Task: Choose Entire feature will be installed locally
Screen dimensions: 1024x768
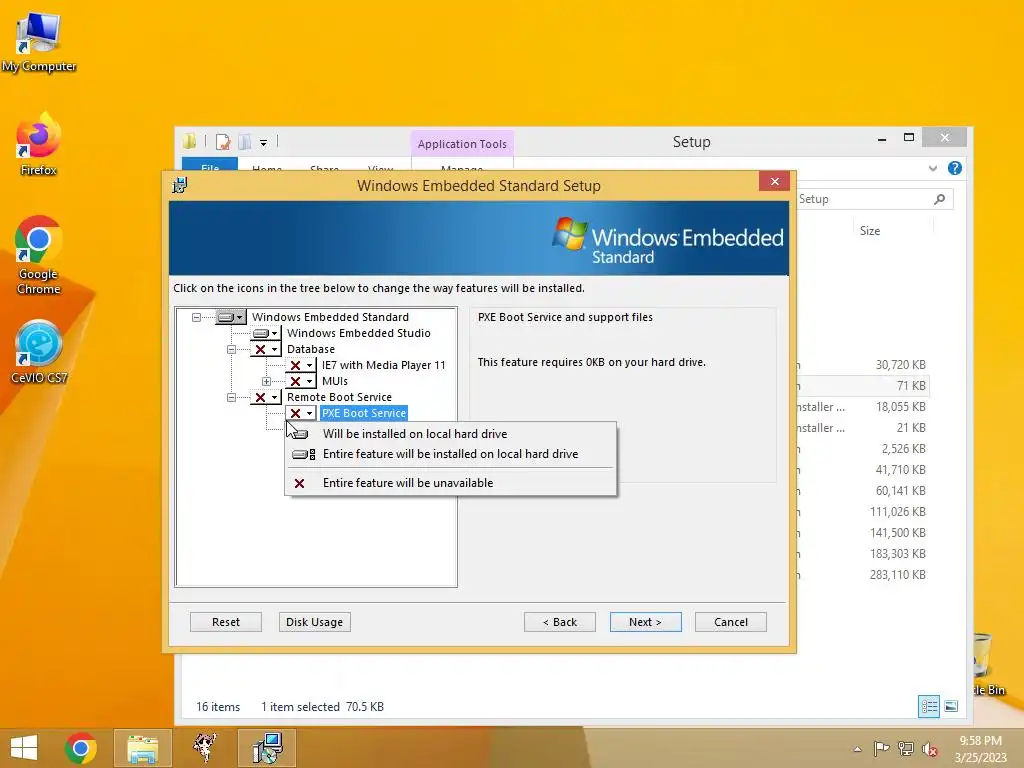Action: click(x=451, y=454)
